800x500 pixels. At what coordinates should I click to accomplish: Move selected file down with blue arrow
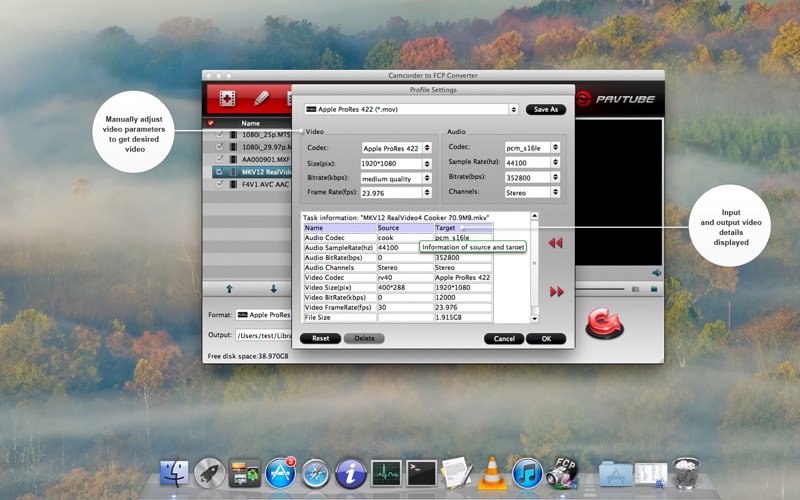[x=273, y=289]
